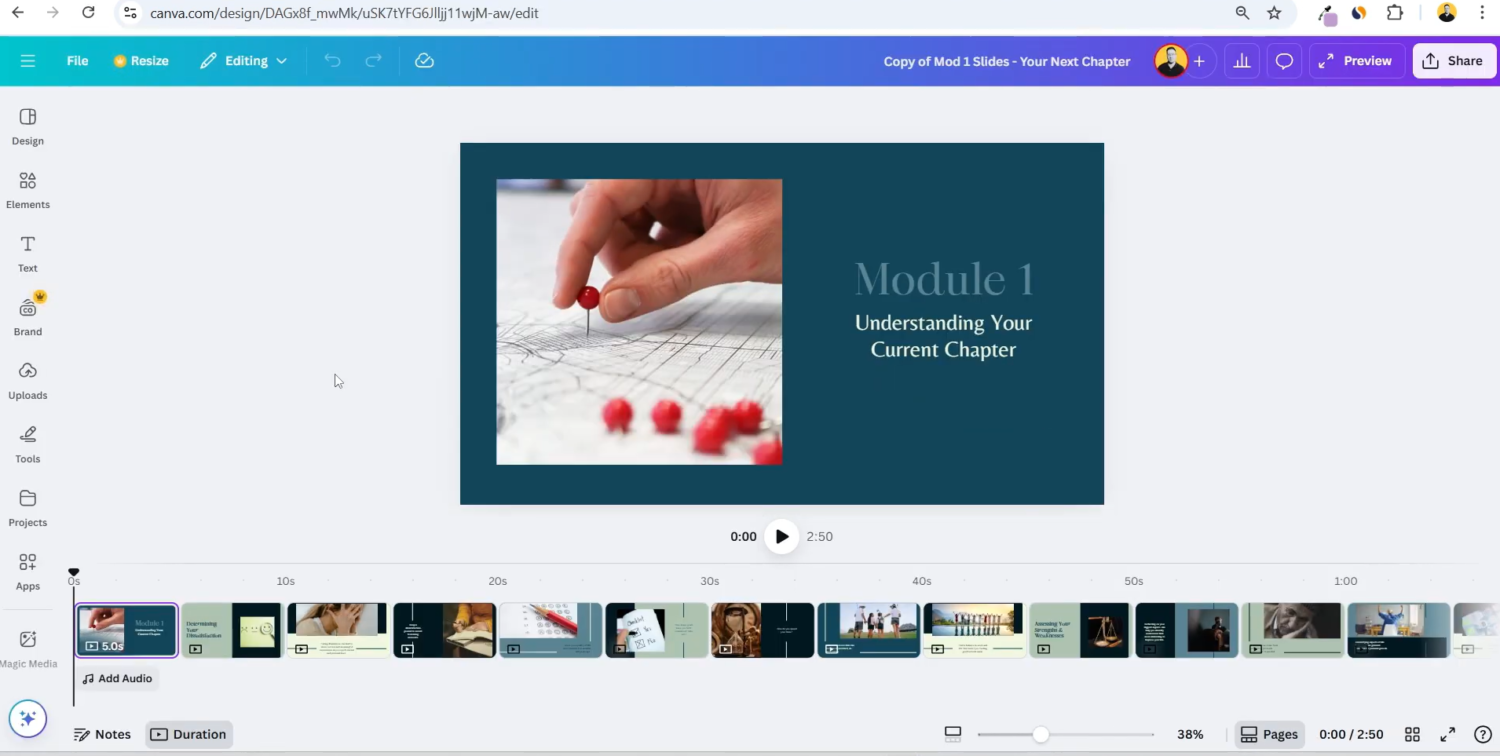This screenshot has height=756, width=1500.
Task: Click the Share button
Action: (1454, 61)
